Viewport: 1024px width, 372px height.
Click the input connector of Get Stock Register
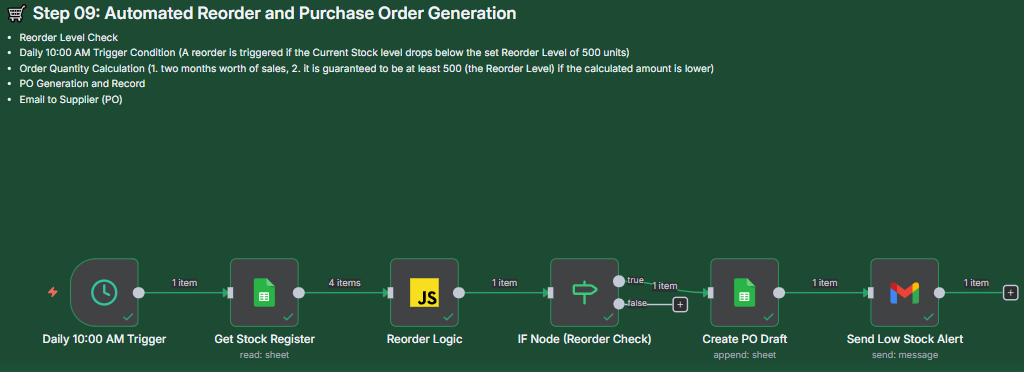(230, 293)
